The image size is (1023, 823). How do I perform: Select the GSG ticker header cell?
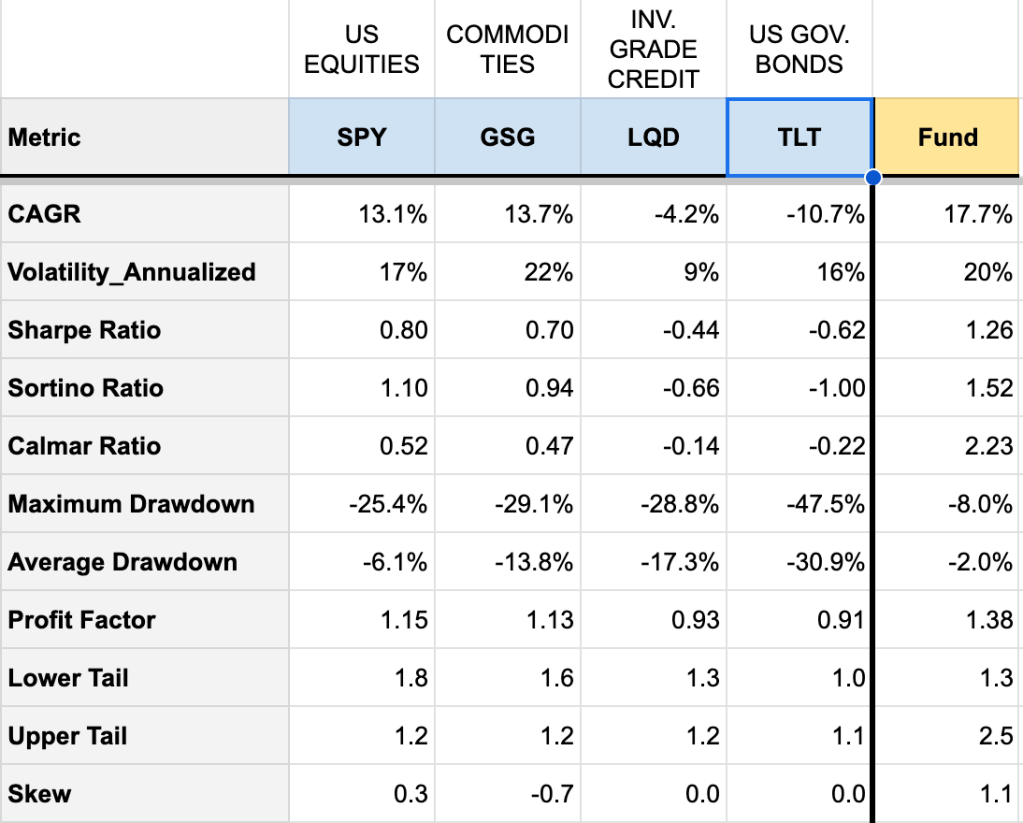point(507,137)
